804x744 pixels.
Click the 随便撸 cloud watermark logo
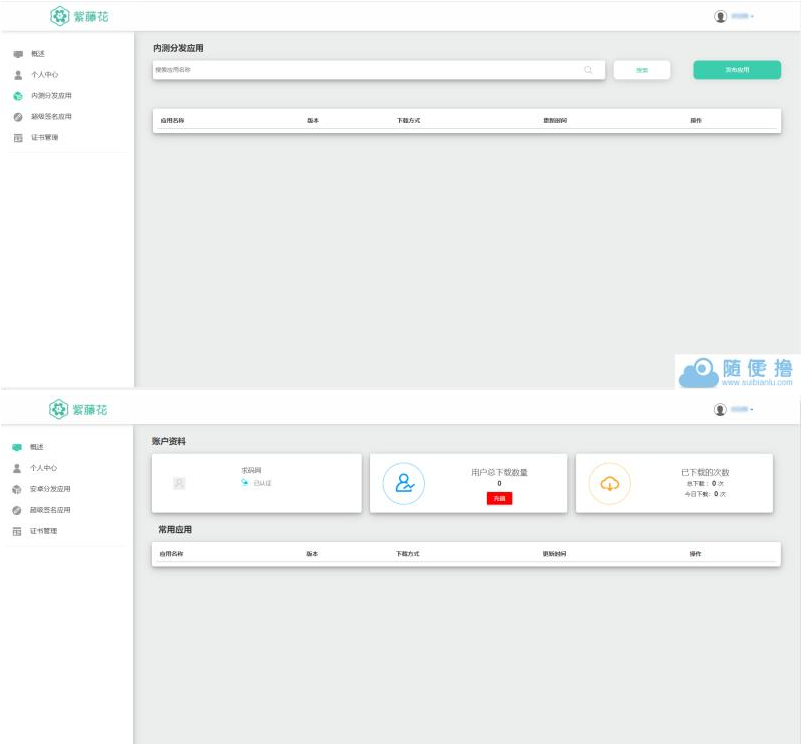[699, 373]
